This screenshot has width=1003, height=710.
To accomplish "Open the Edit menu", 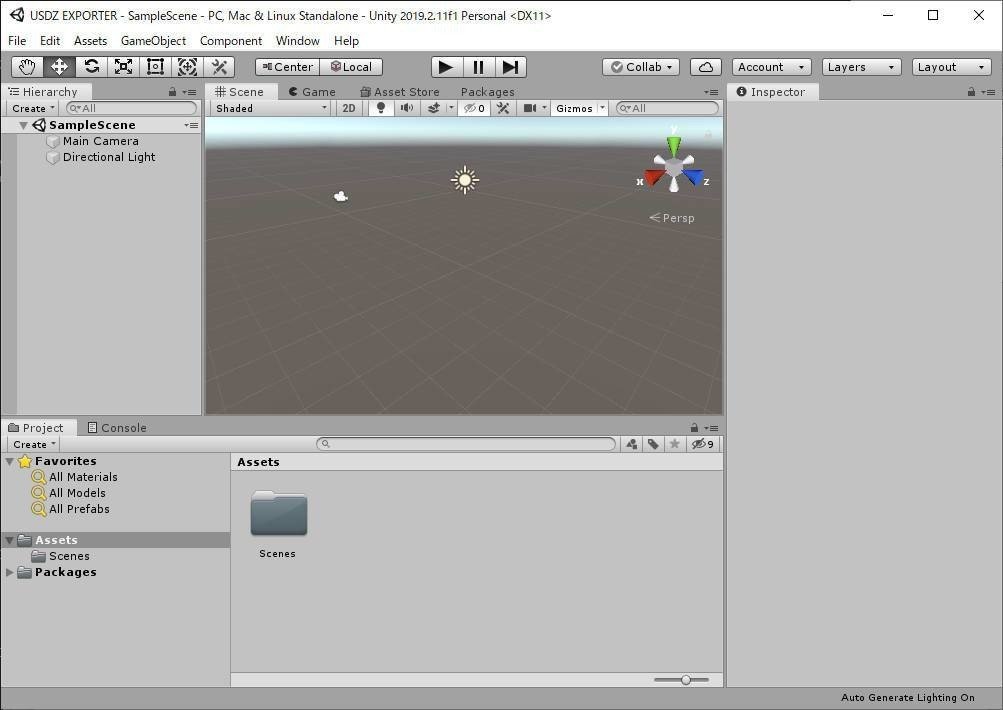I will (50, 40).
